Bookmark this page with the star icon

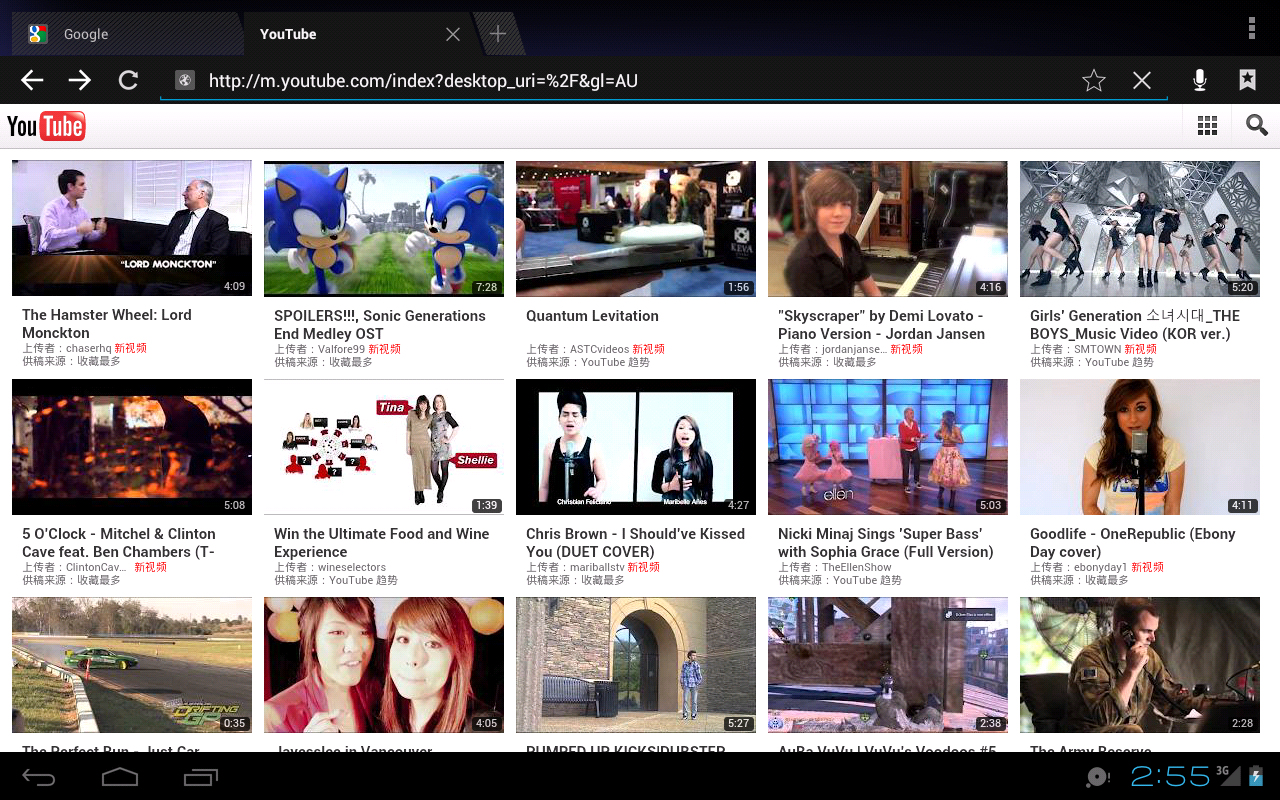point(1094,81)
